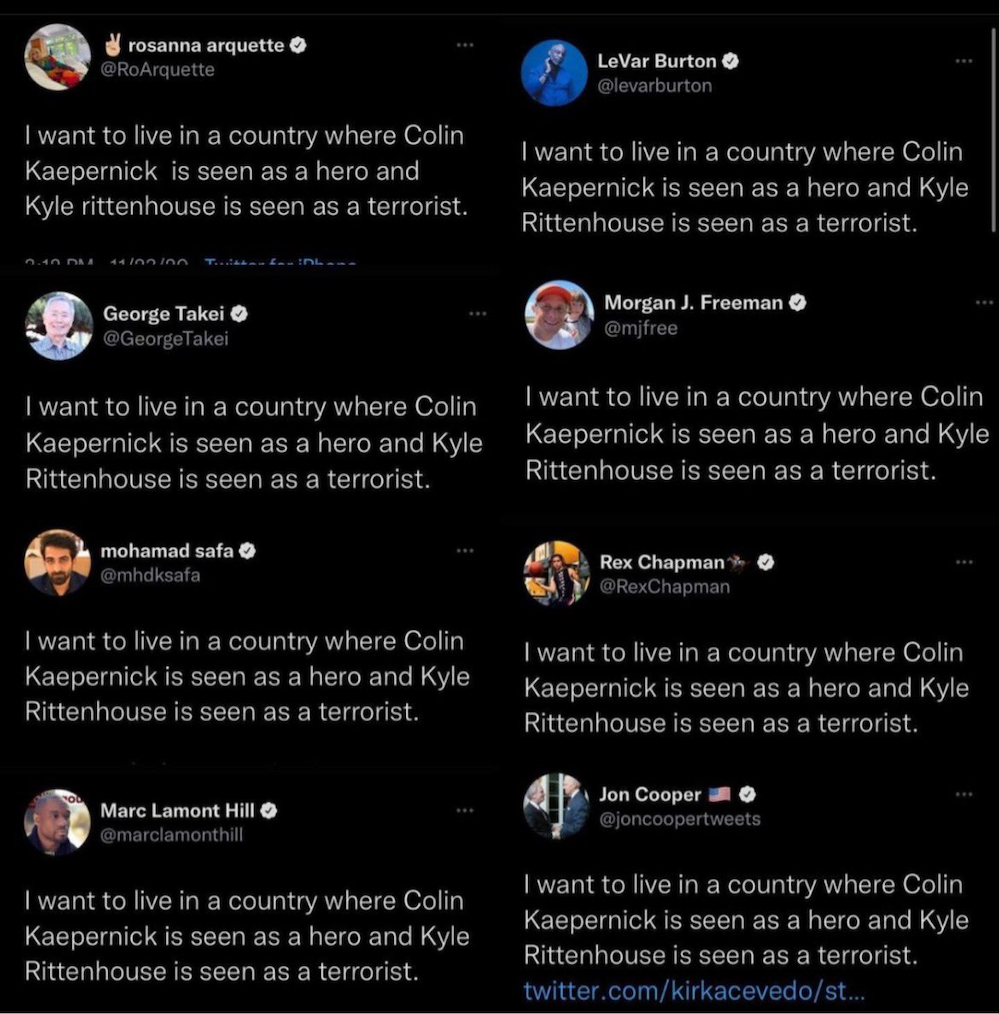Image resolution: width=999 pixels, height=1014 pixels.
Task: Click rosanna arquette's profile picture
Action: coord(57,57)
